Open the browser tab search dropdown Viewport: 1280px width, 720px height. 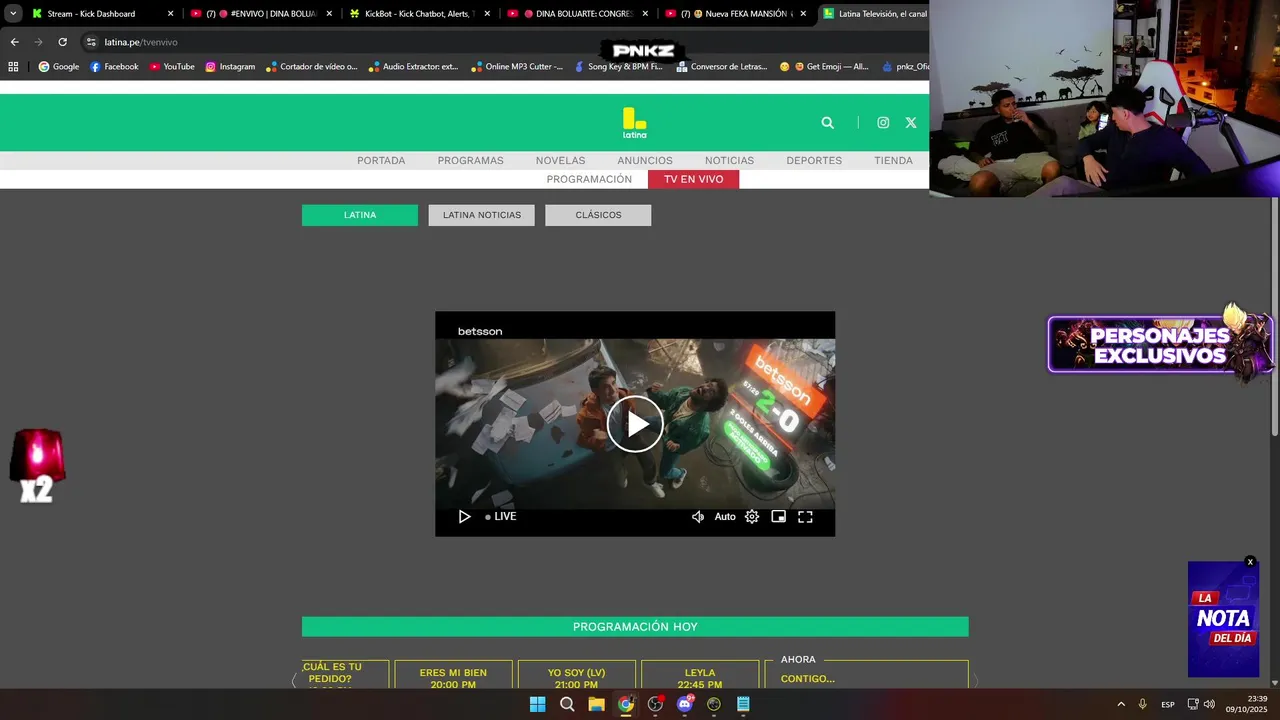13,14
